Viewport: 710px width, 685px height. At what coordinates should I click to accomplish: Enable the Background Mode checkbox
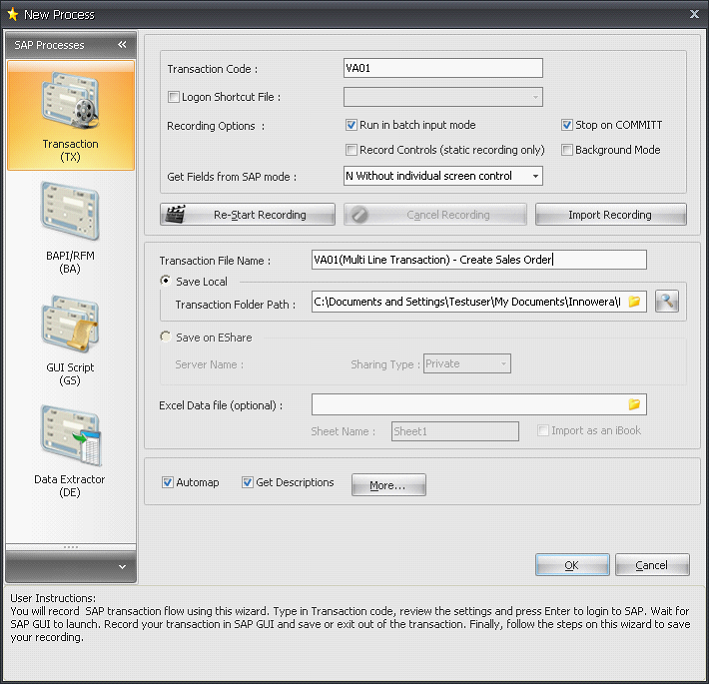point(567,151)
